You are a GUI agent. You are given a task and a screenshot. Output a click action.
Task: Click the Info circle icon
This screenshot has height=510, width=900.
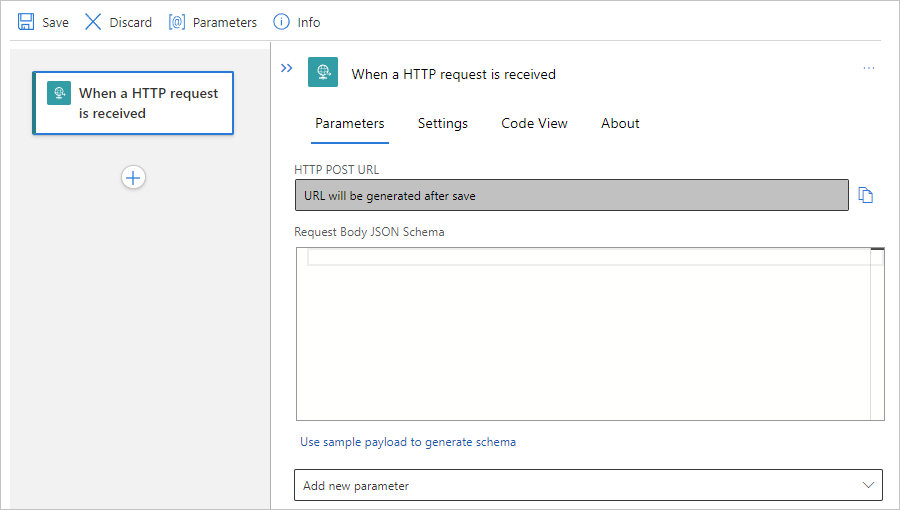281,22
